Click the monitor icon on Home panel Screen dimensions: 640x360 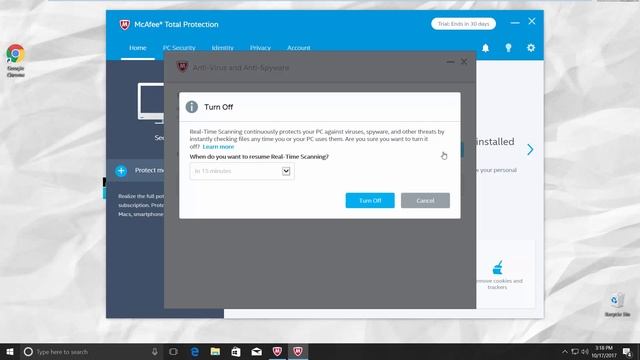click(151, 103)
